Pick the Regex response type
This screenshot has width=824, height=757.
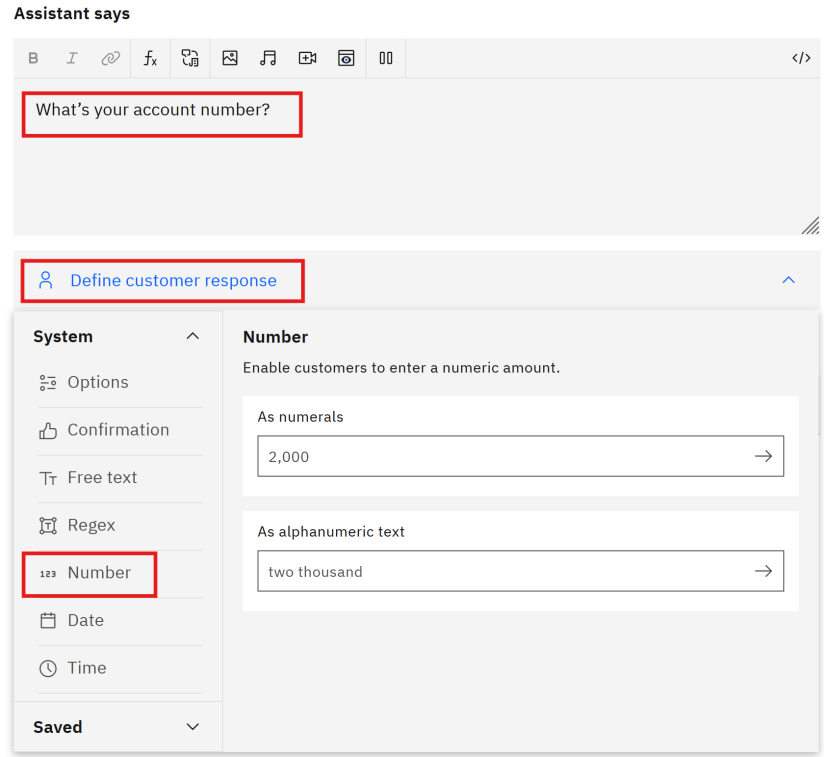pyautogui.click(x=91, y=525)
